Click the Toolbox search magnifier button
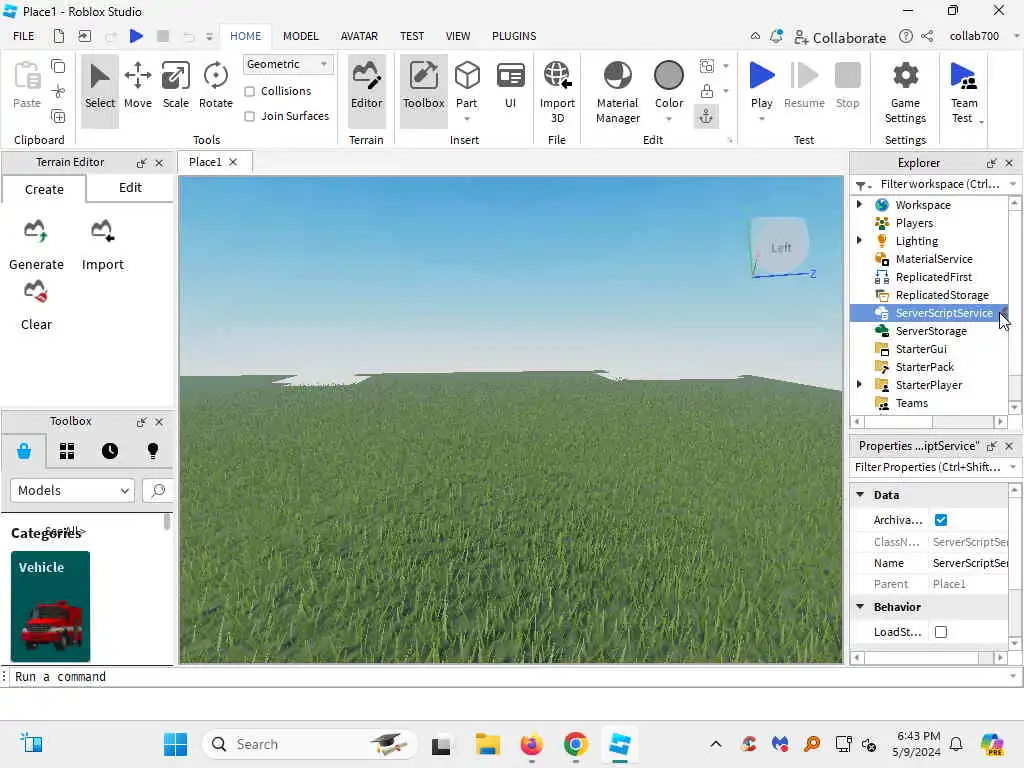This screenshot has width=1024, height=768. [157, 490]
